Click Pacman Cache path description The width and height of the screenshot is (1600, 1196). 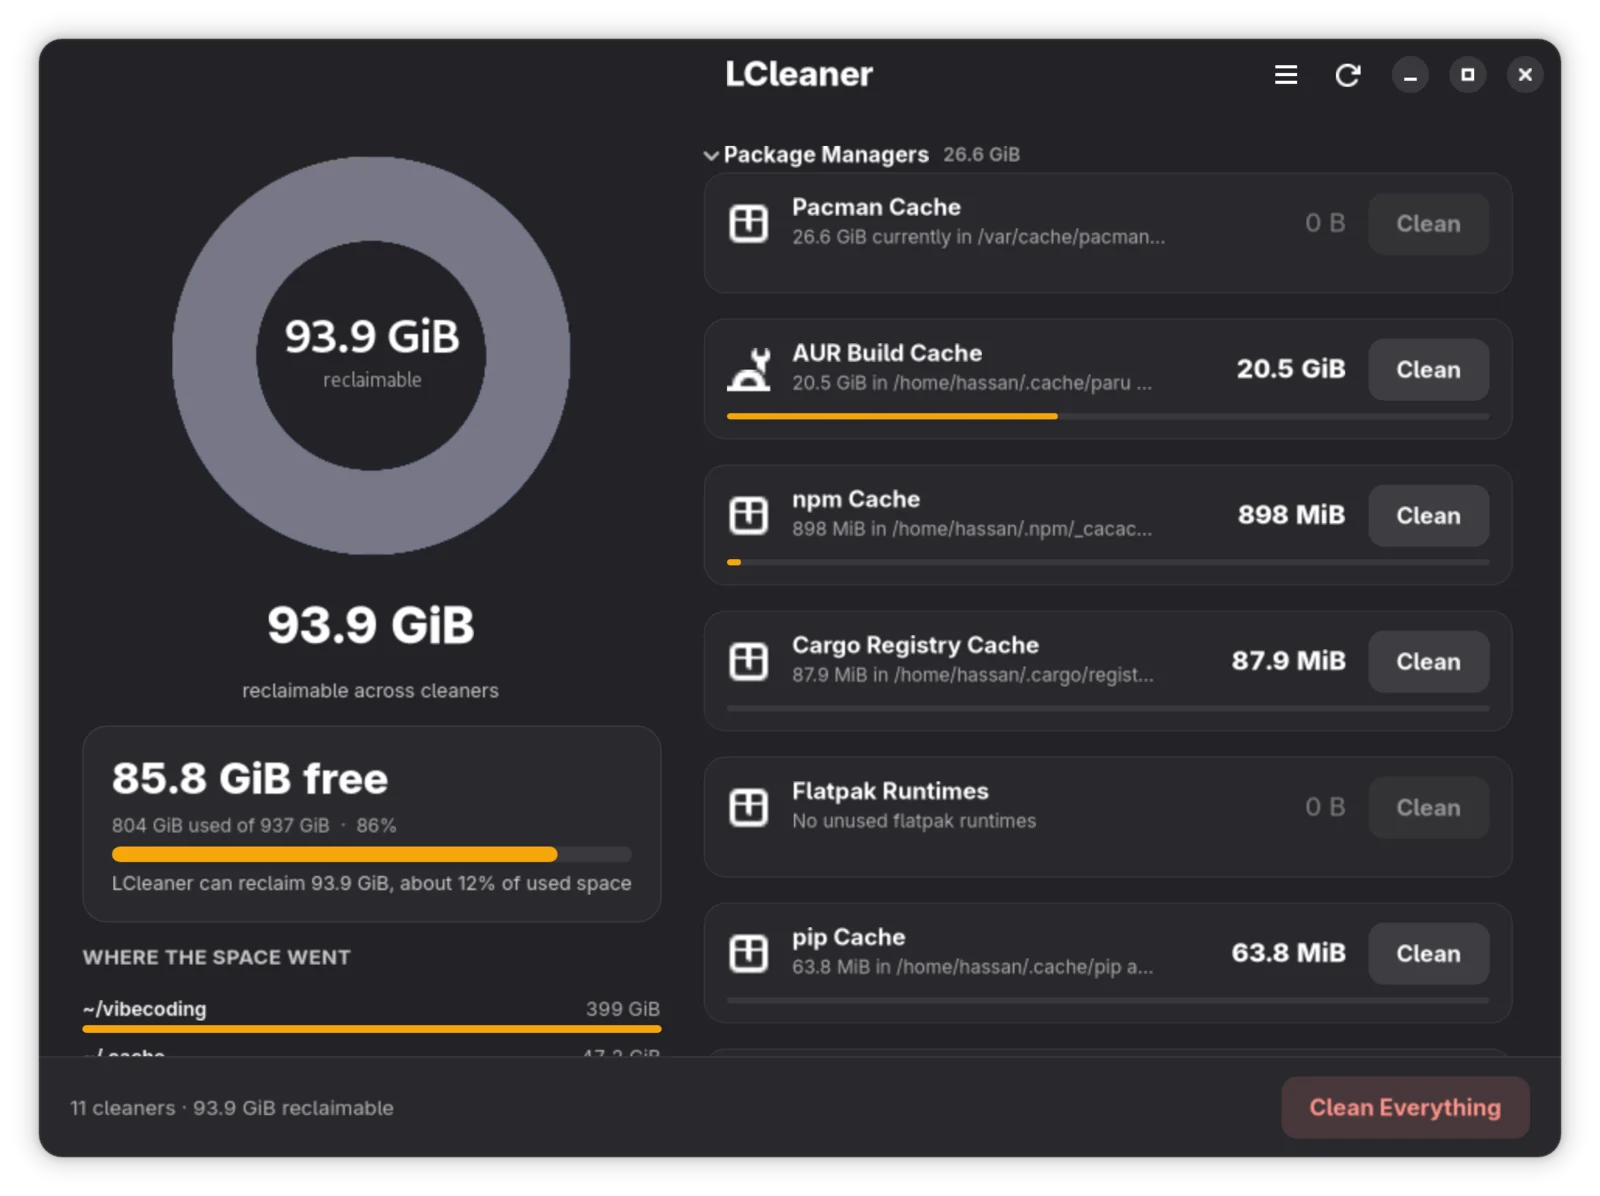pyautogui.click(x=978, y=237)
